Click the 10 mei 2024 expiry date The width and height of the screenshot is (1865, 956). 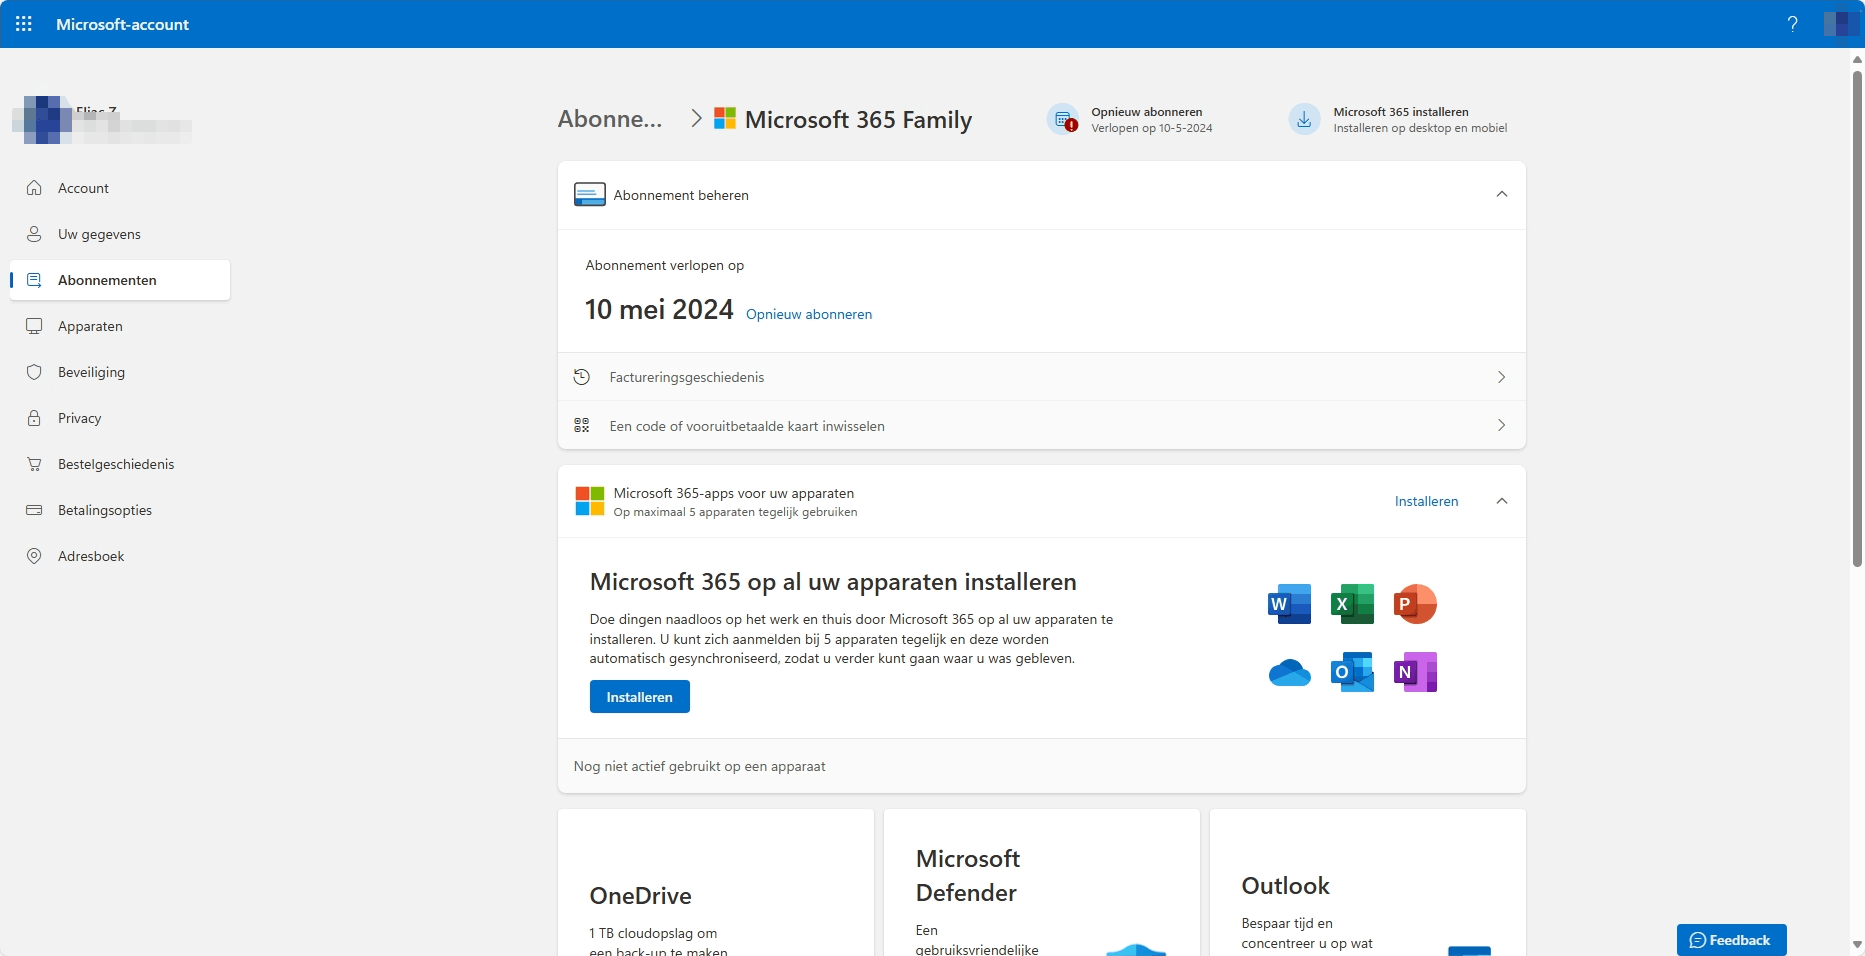pyautogui.click(x=659, y=310)
